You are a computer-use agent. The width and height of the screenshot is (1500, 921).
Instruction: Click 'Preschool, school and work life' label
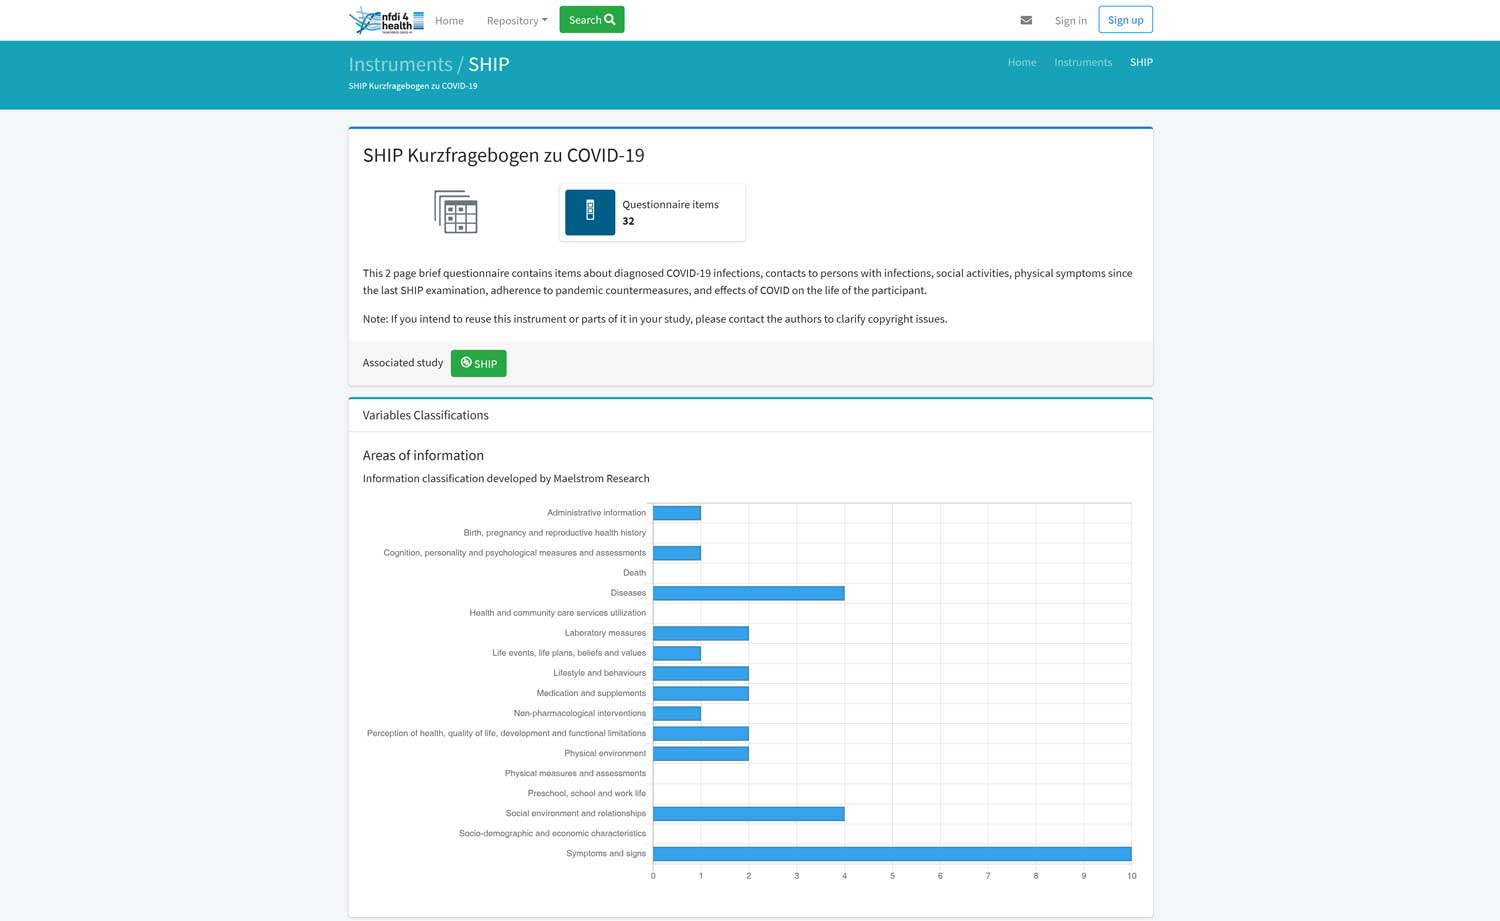click(x=587, y=793)
